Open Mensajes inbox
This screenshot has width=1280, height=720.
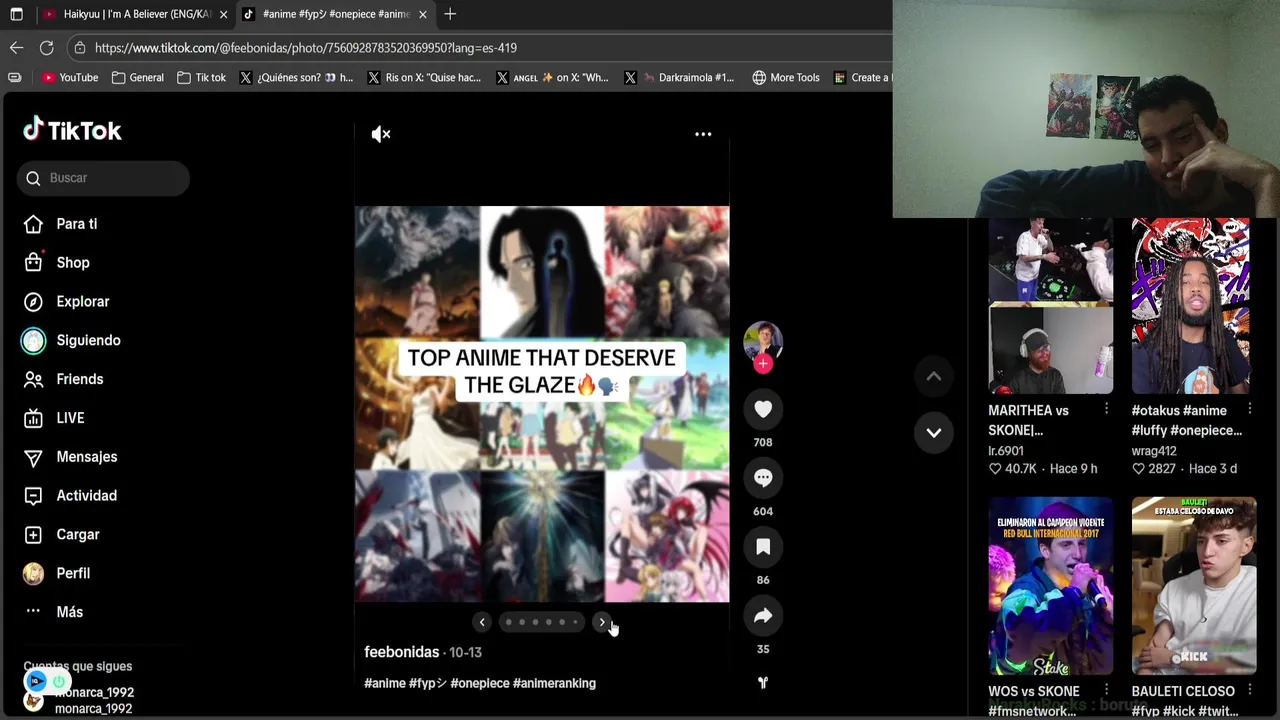[x=71, y=457]
